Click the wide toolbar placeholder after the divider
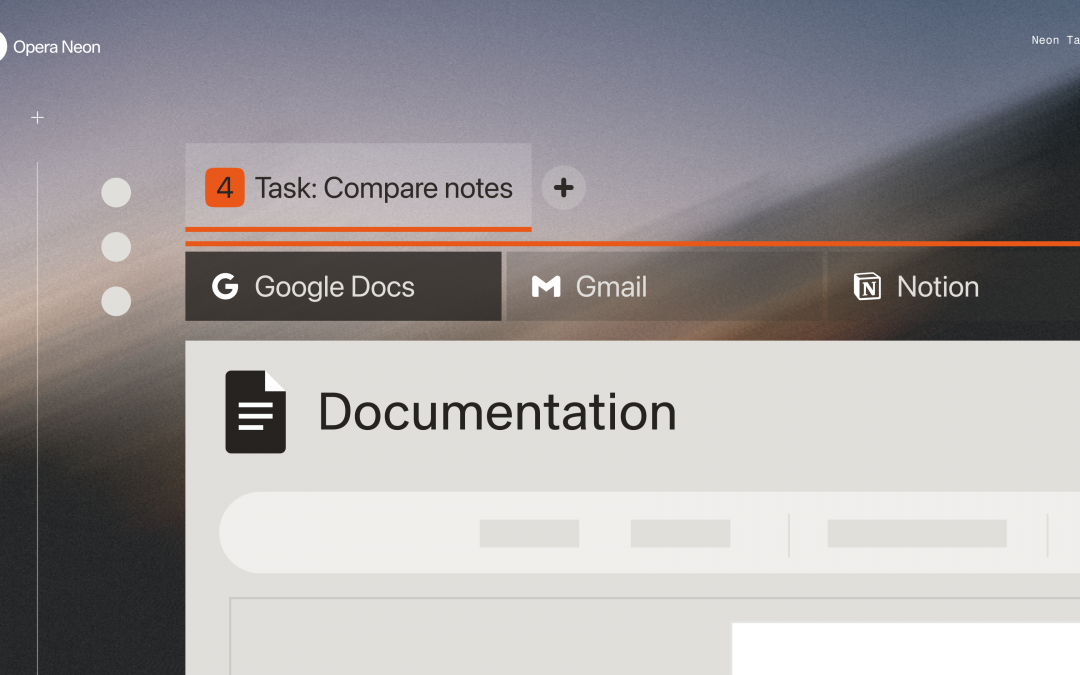 [x=916, y=533]
